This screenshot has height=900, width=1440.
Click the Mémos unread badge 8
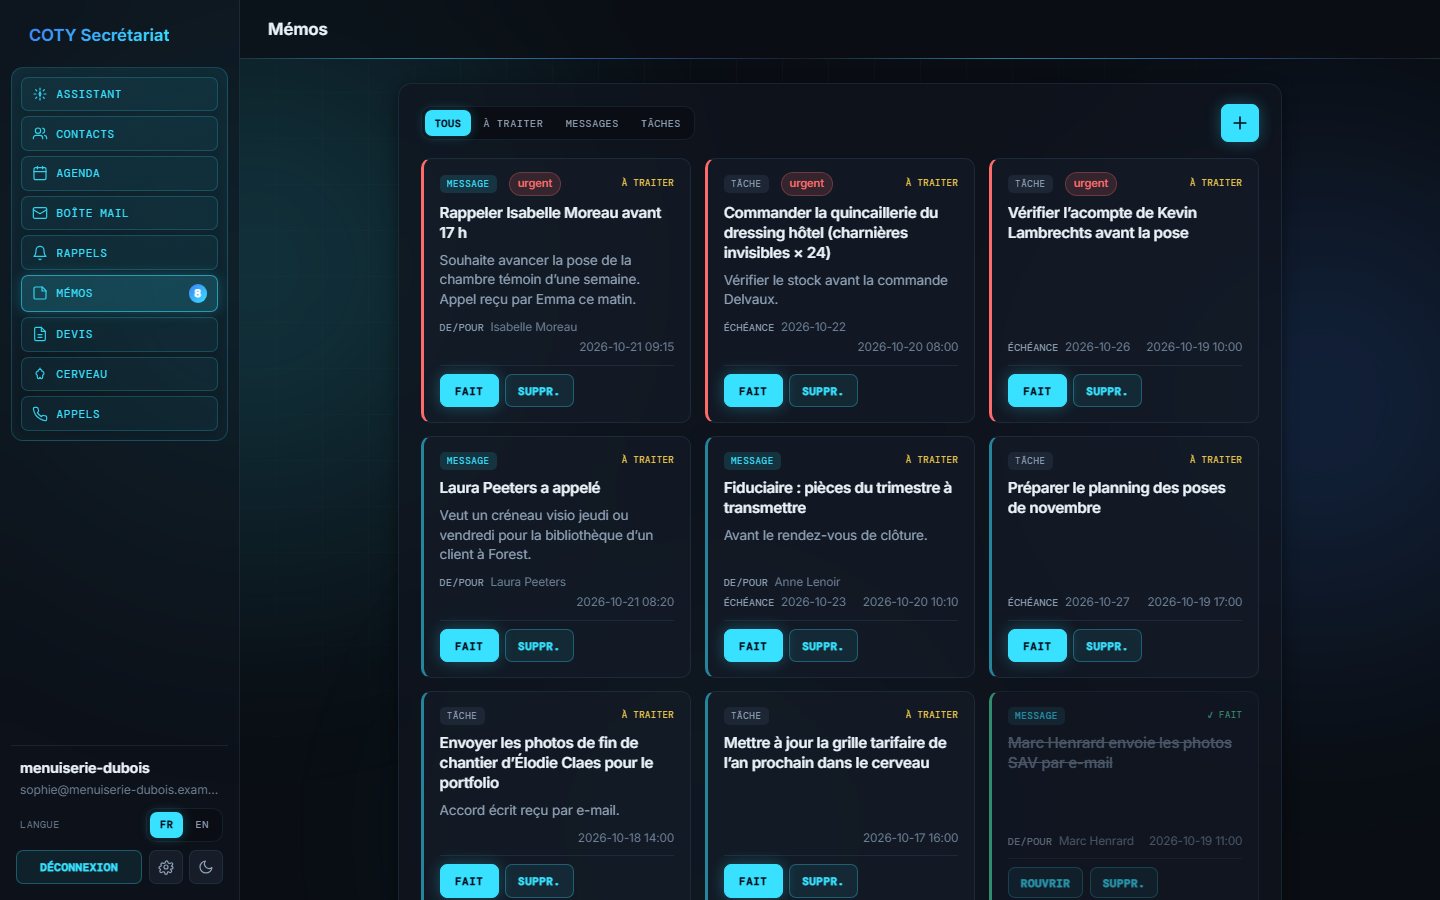click(x=198, y=293)
